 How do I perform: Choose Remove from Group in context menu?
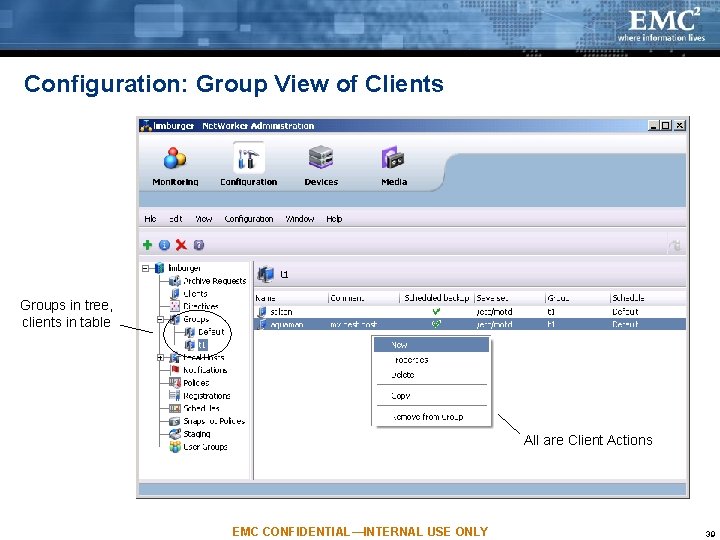point(431,417)
